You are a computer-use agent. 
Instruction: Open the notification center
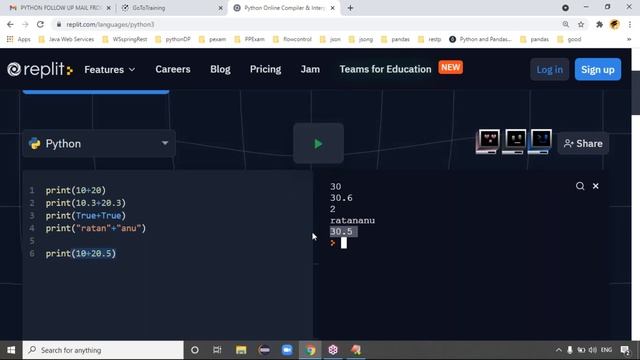click(x=624, y=350)
